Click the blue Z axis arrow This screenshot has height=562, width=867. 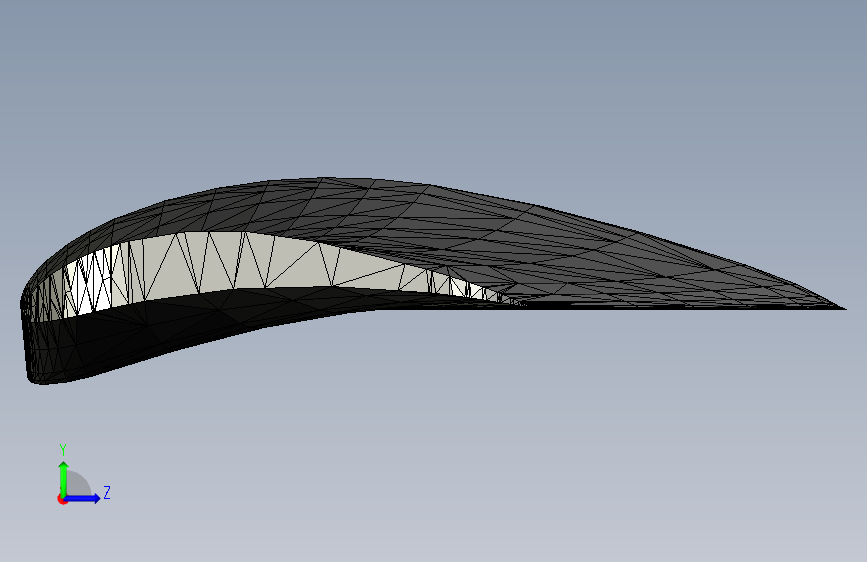pos(83,498)
